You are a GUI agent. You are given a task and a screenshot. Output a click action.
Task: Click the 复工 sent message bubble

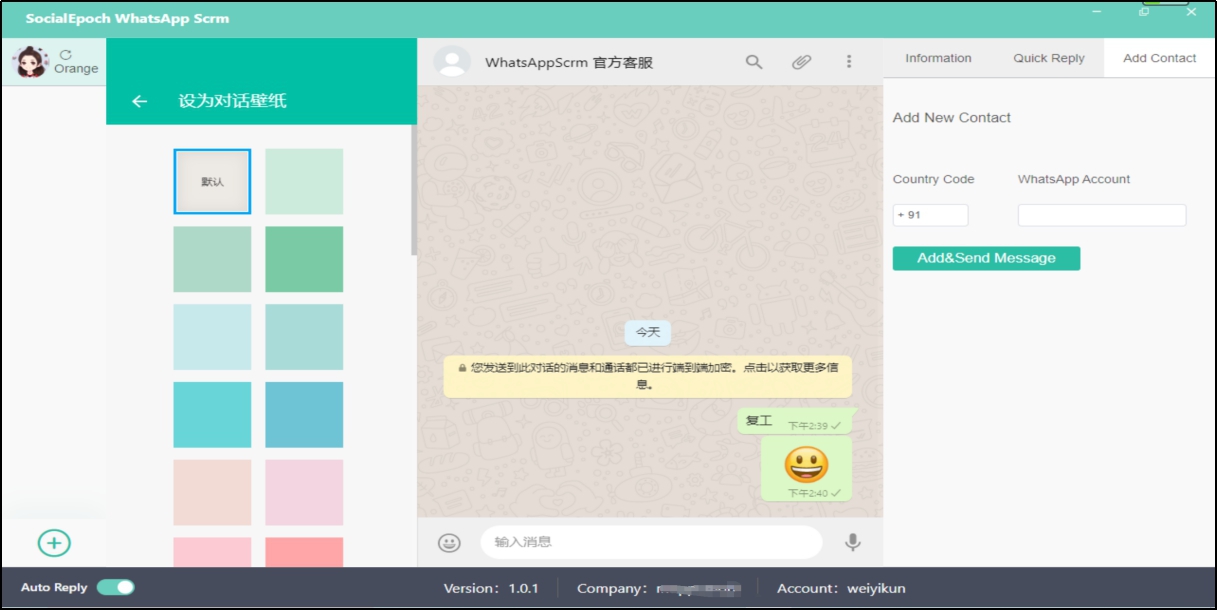[795, 421]
